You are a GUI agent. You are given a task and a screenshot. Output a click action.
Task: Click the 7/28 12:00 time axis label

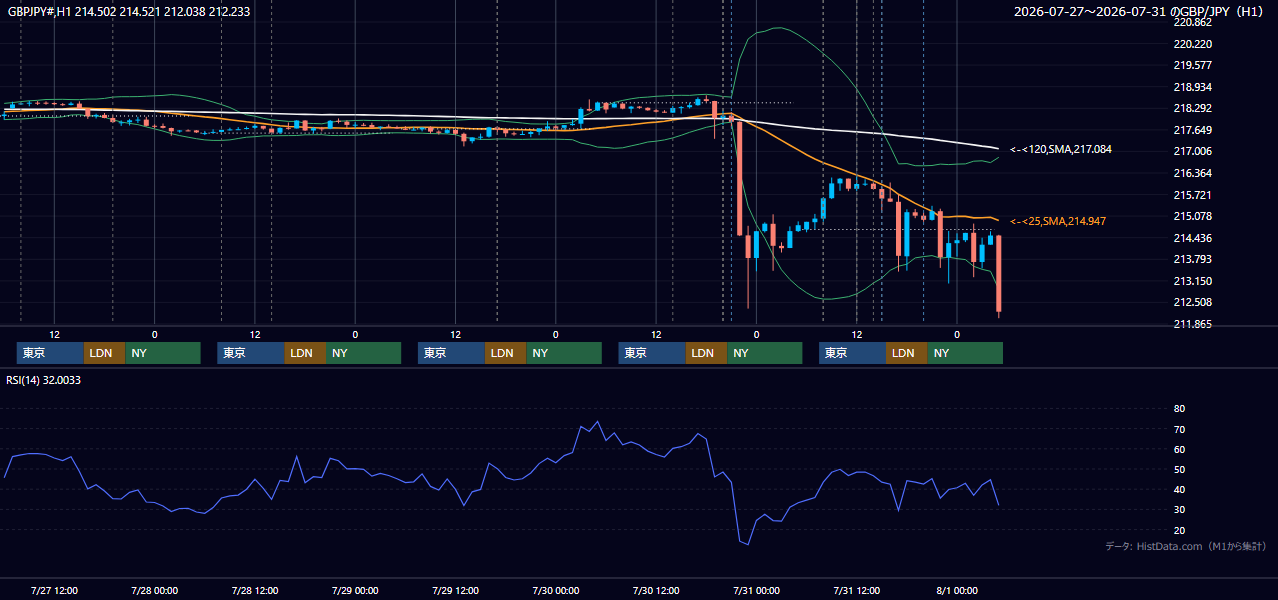pyautogui.click(x=255, y=590)
